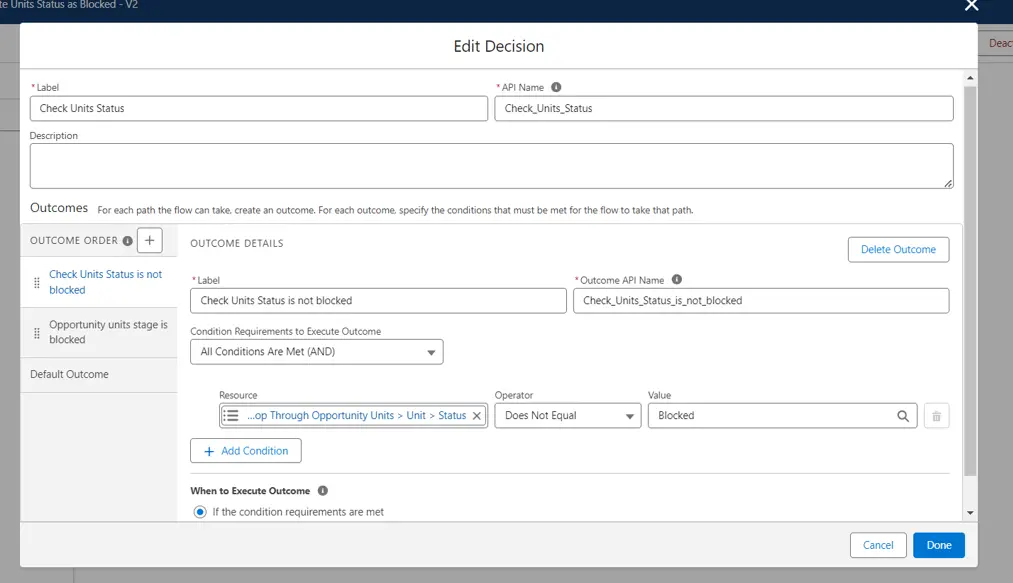
Task: Click the API Name info icon
Action: click(556, 87)
